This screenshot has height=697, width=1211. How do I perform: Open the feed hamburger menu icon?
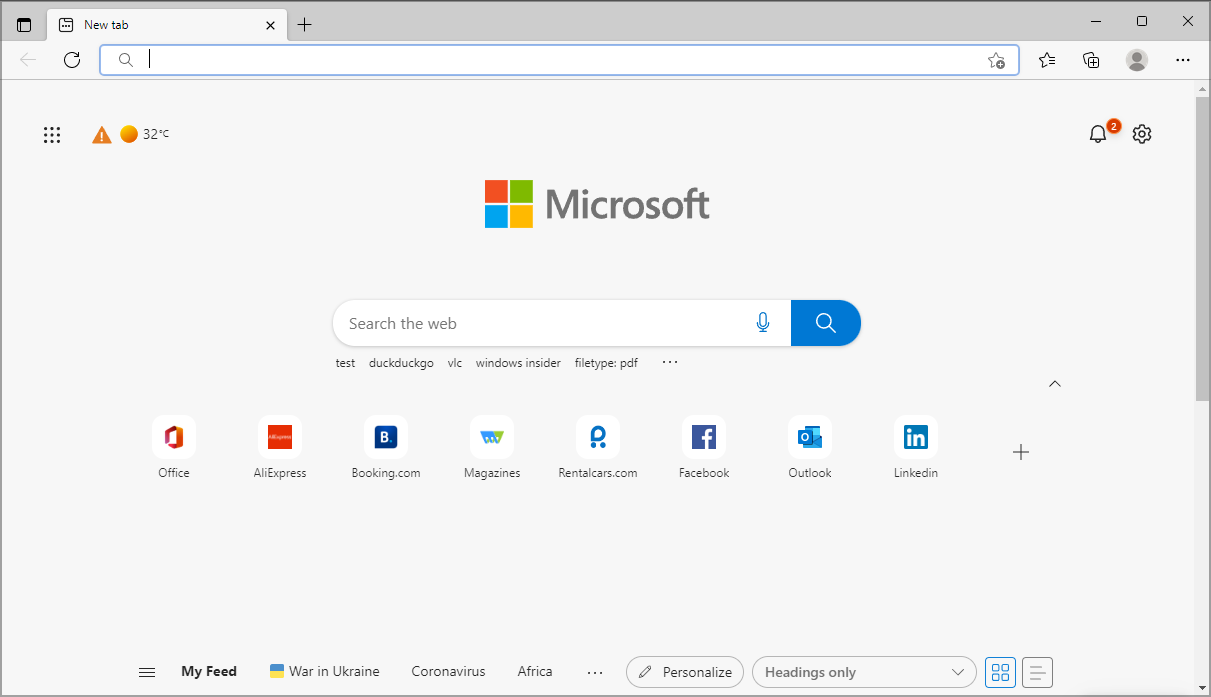coord(147,672)
